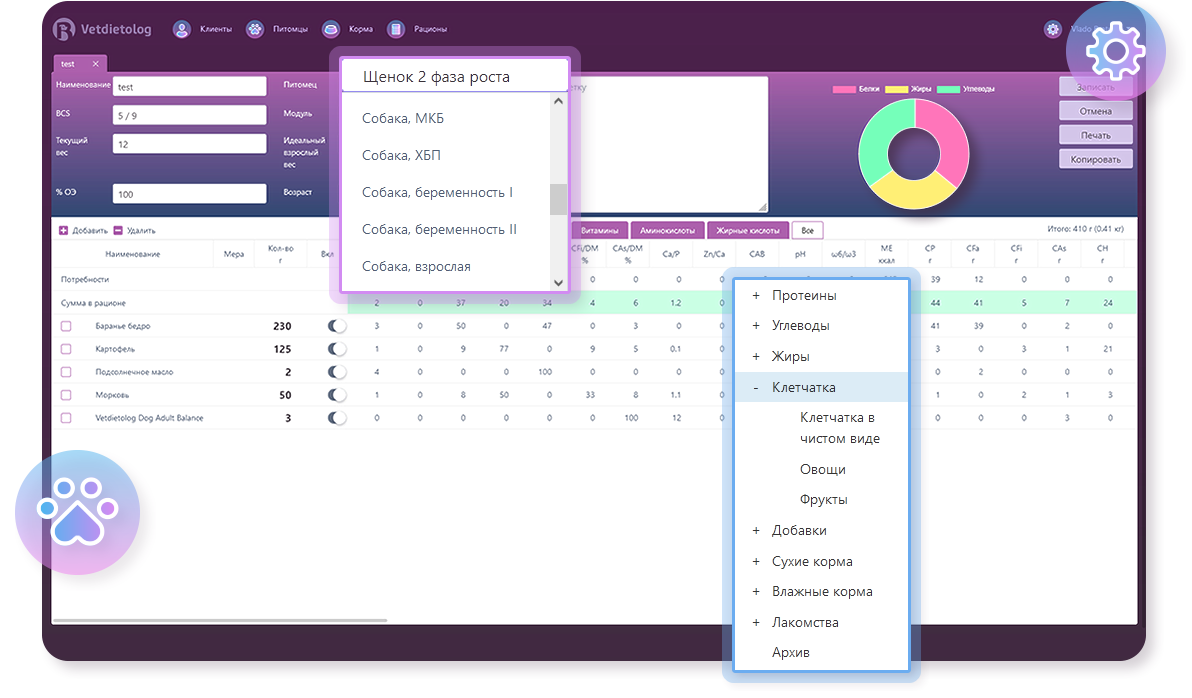Expand the Протеины category
The width and height of the screenshot is (1192, 698).
click(756, 296)
